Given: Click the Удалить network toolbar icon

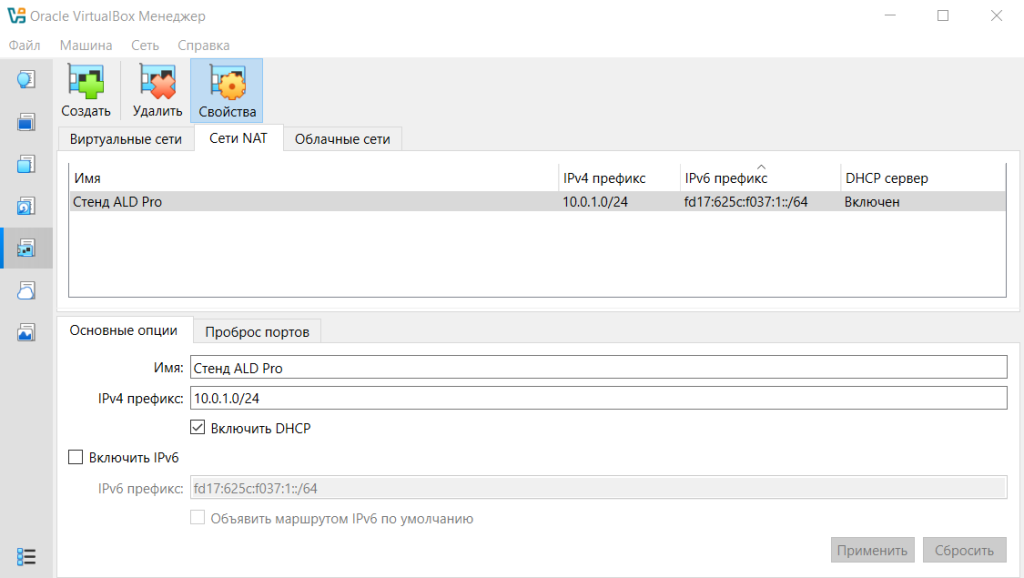Looking at the screenshot, I should pos(157,91).
